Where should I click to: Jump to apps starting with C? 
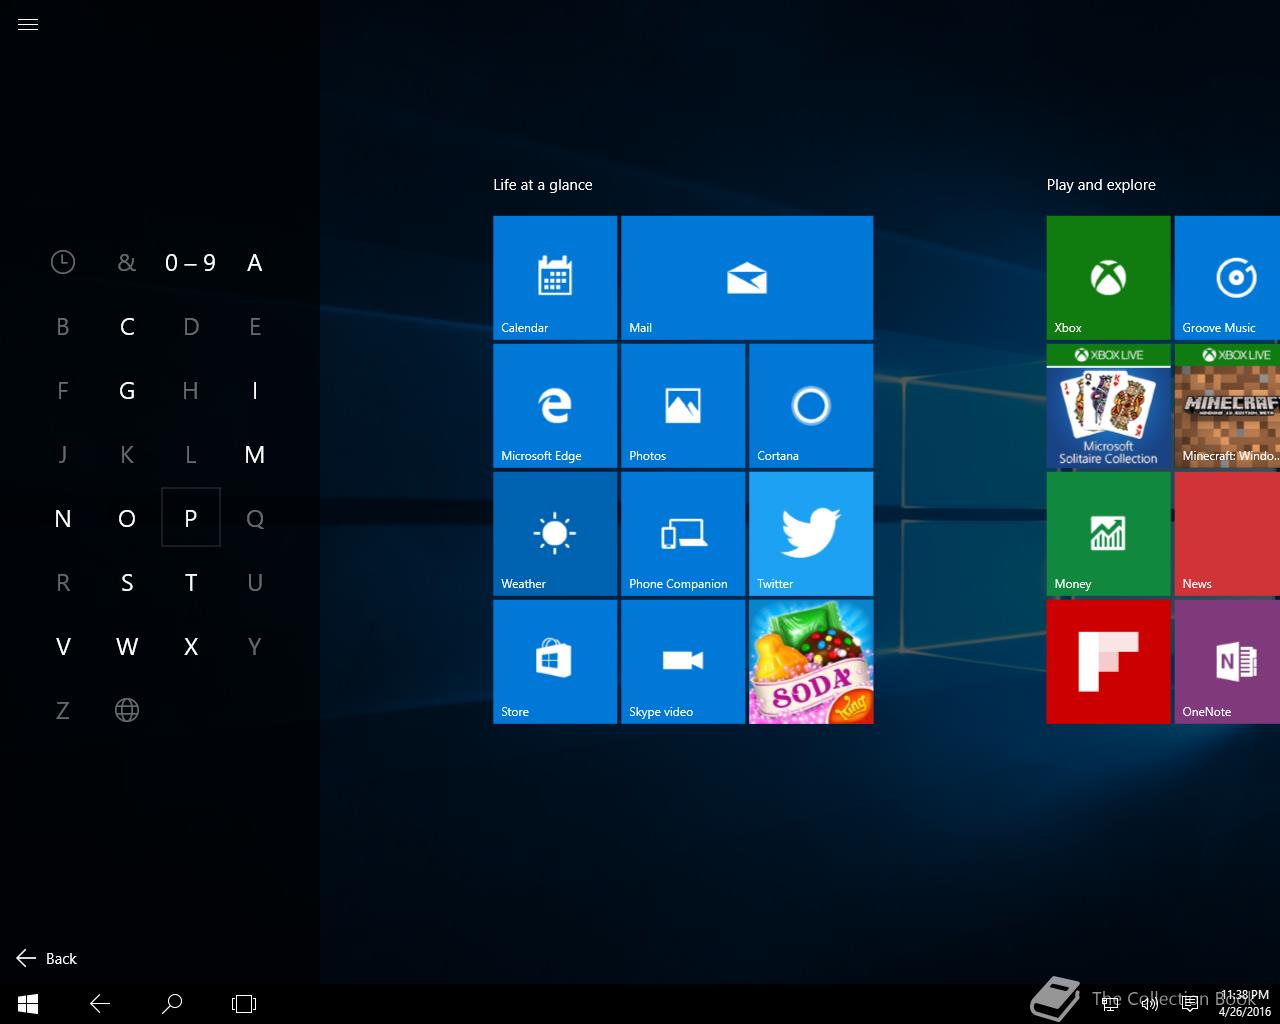pos(127,327)
